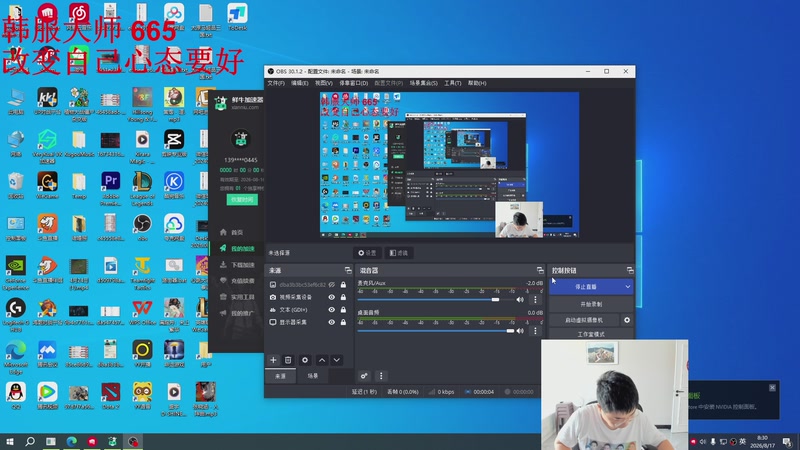Show hidden dba3b3bc53ef6c82 source via eye
800x450 pixels.
coord(332,284)
